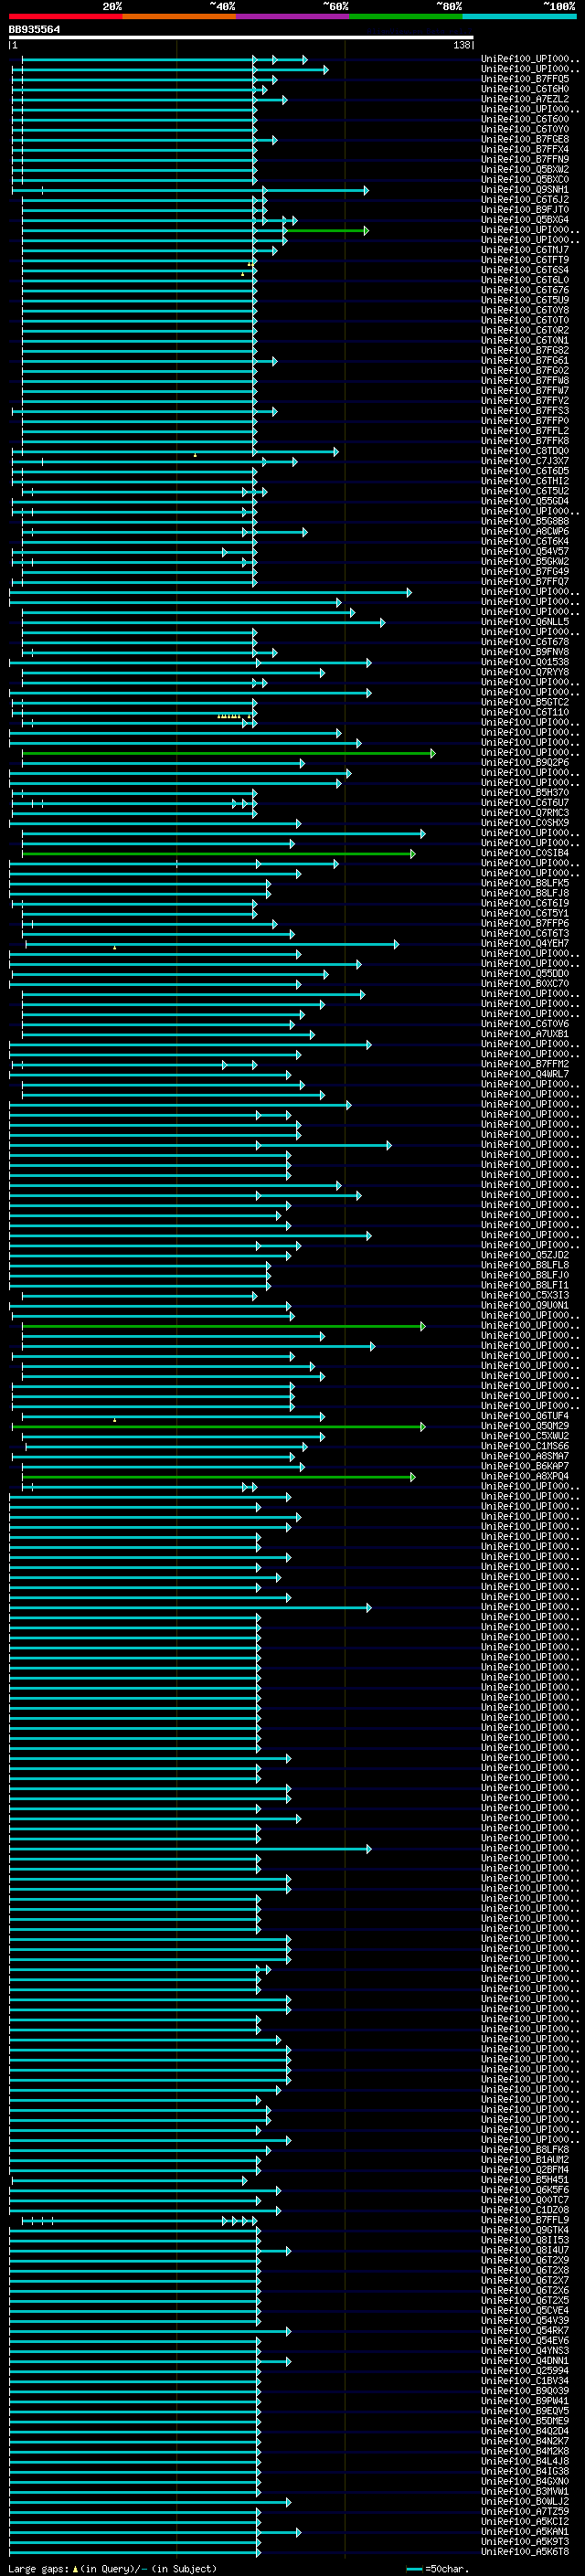
Task: Select the UniRef100_Q5ZJD2 label
Action: coord(525,1255)
